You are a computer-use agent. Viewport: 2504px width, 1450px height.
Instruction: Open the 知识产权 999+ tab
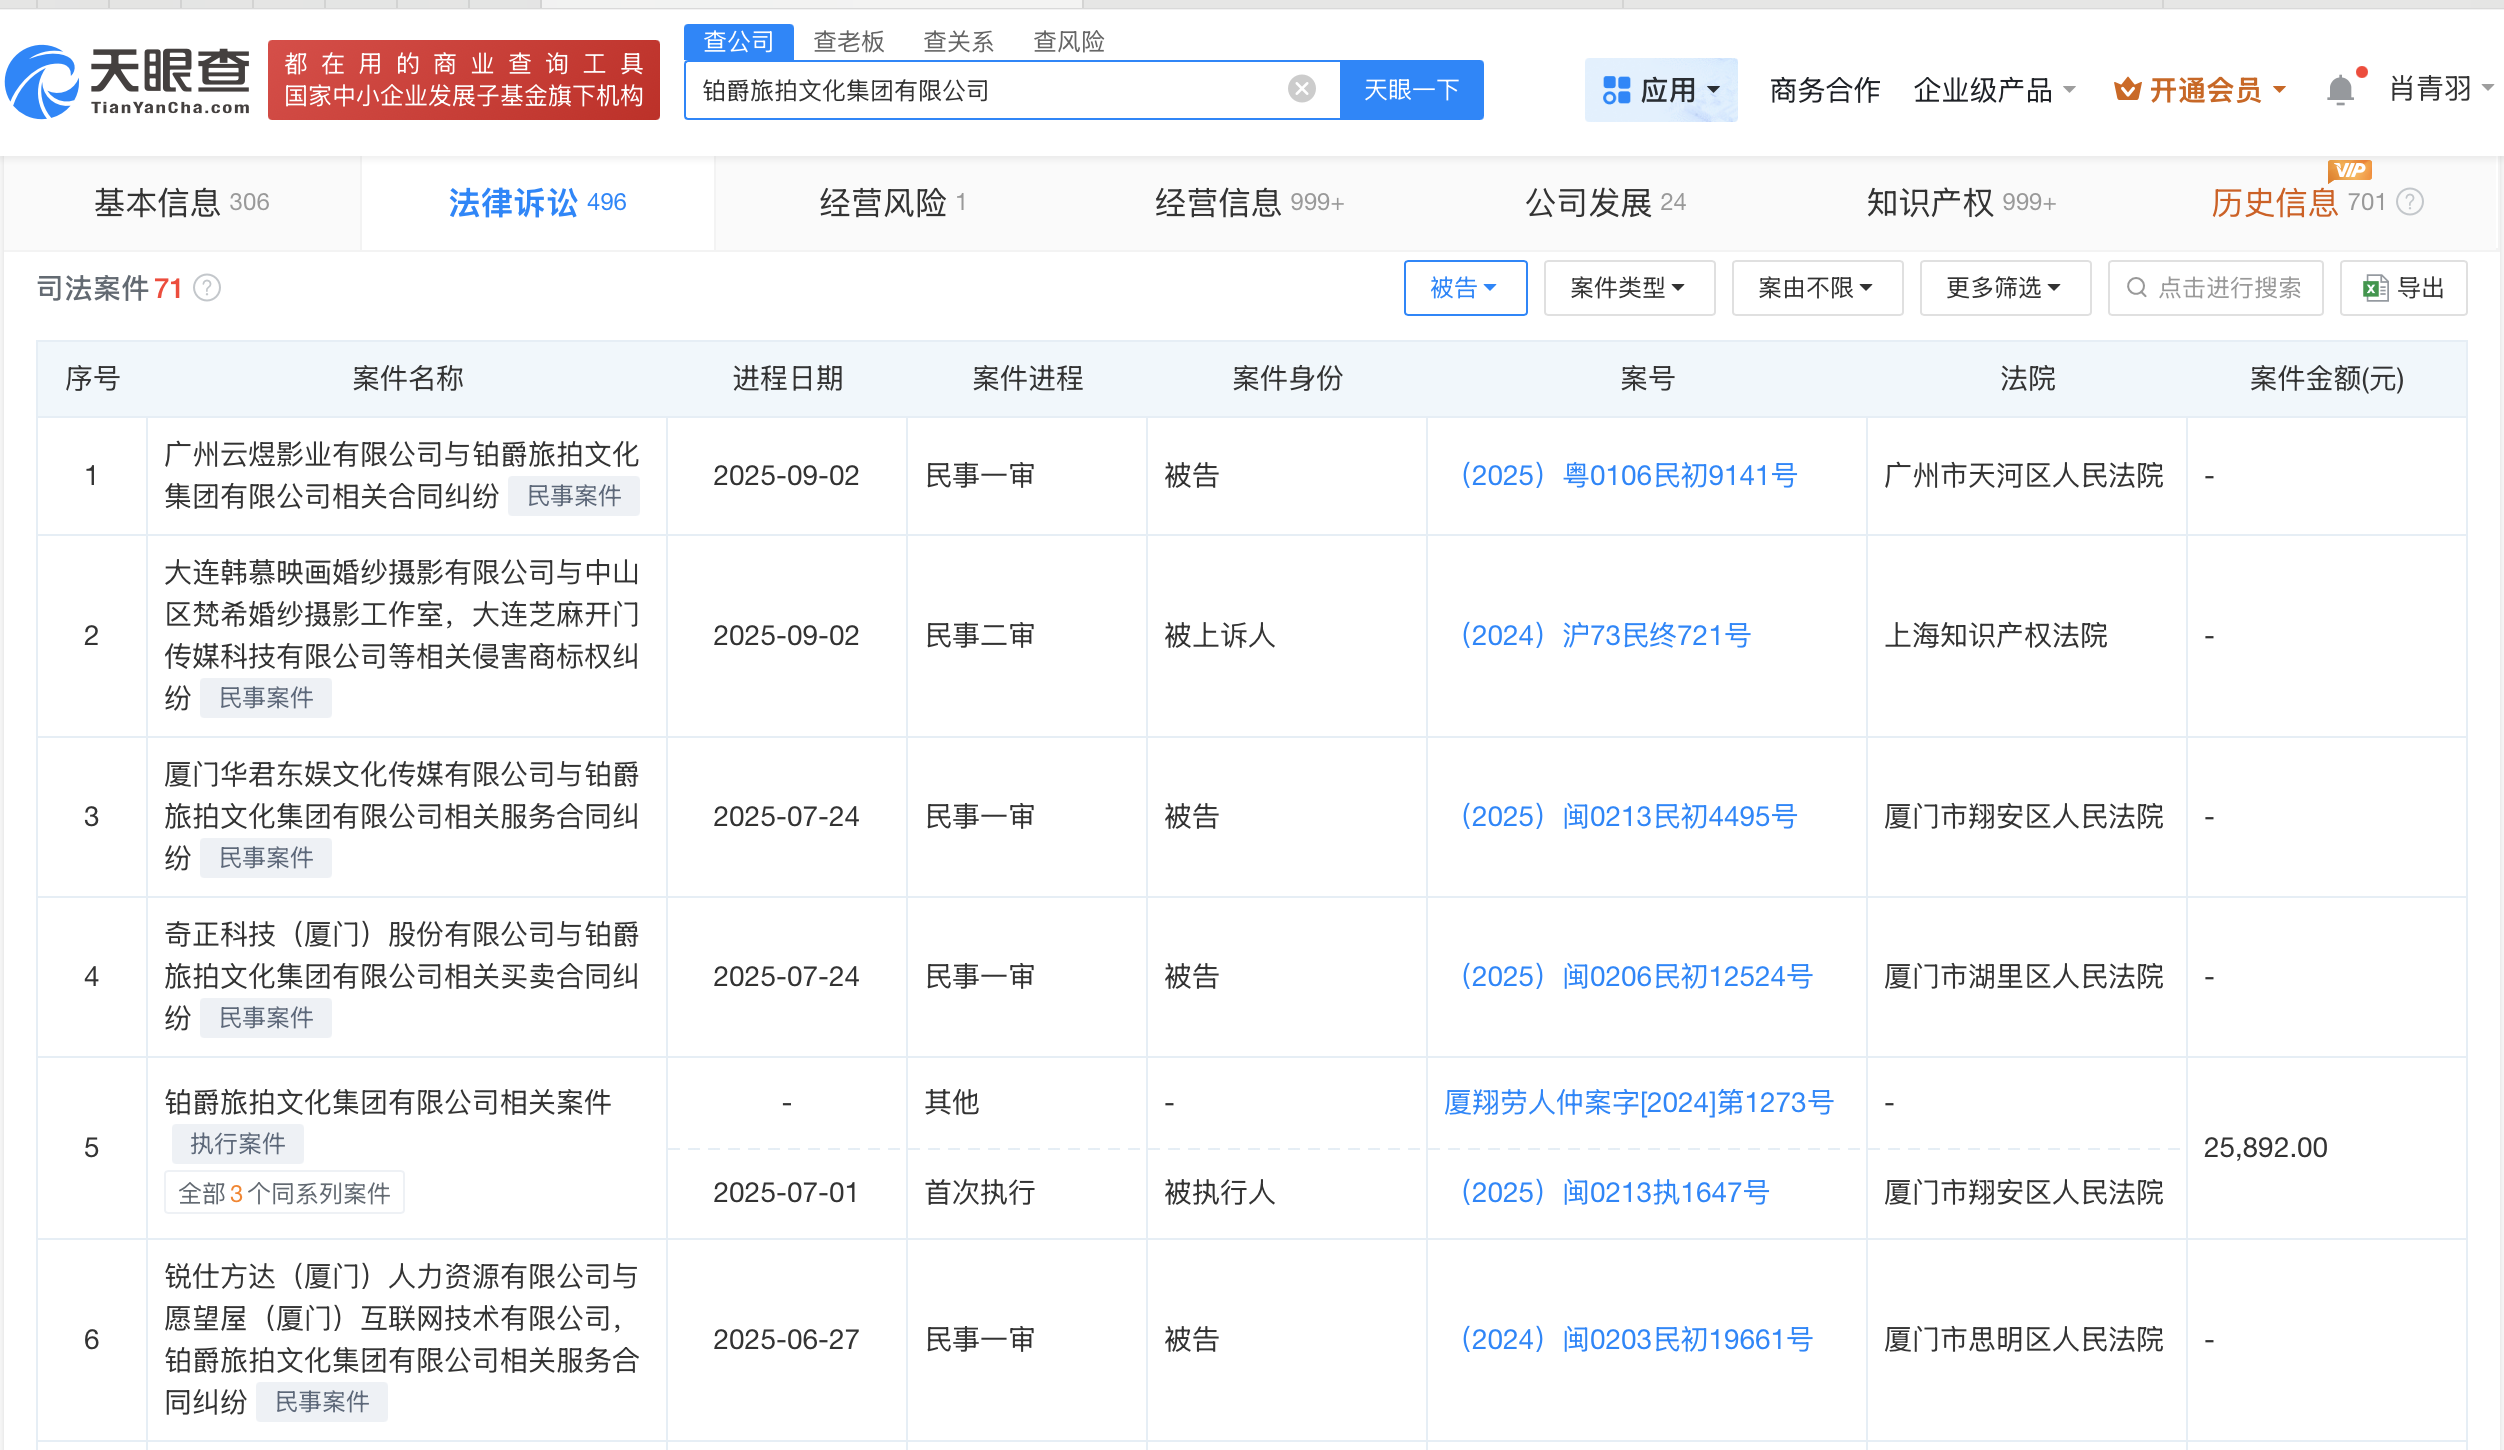1961,203
